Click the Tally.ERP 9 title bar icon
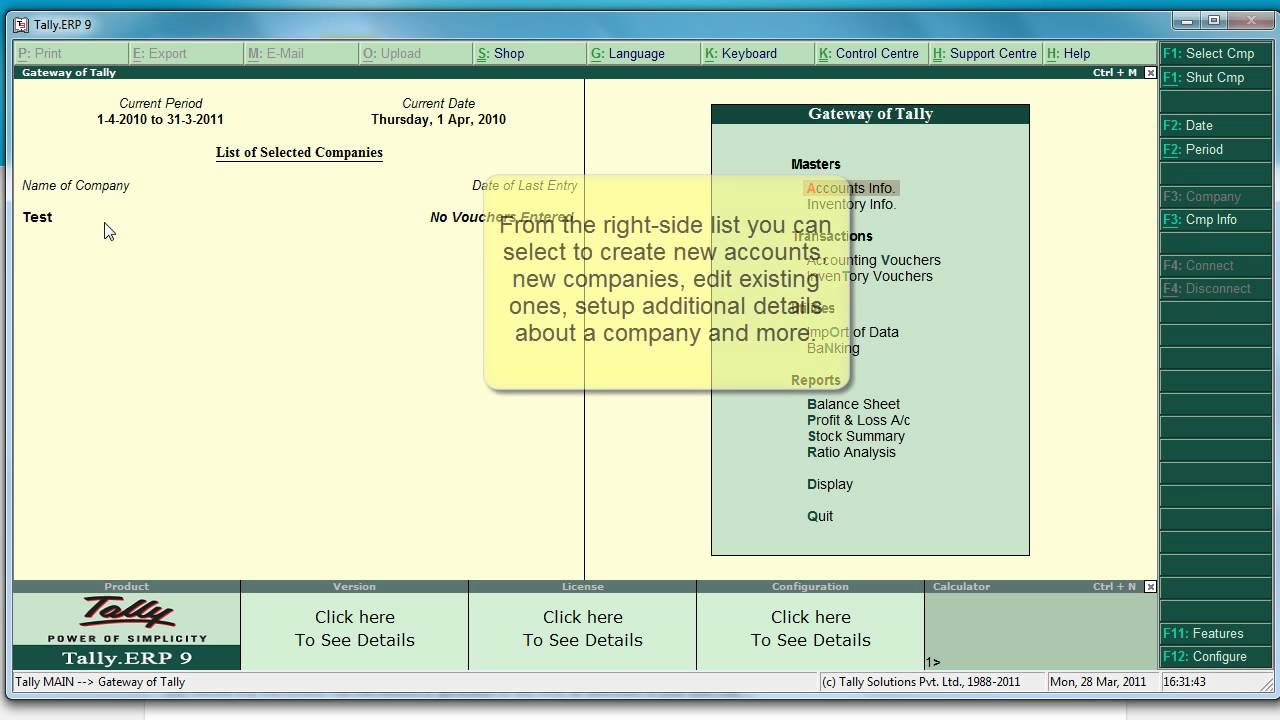The height and width of the screenshot is (720, 1280). point(21,25)
